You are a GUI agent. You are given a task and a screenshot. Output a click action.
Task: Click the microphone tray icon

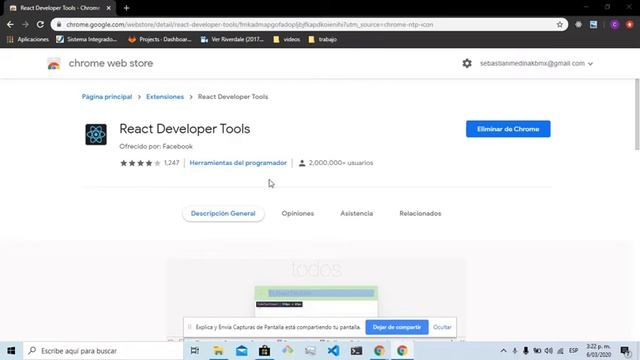coord(526,351)
